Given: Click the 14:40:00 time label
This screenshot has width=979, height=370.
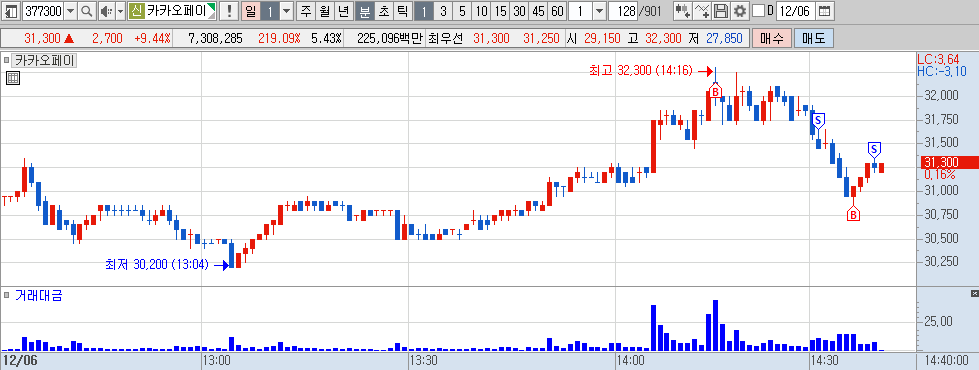Looking at the screenshot, I should (947, 361).
